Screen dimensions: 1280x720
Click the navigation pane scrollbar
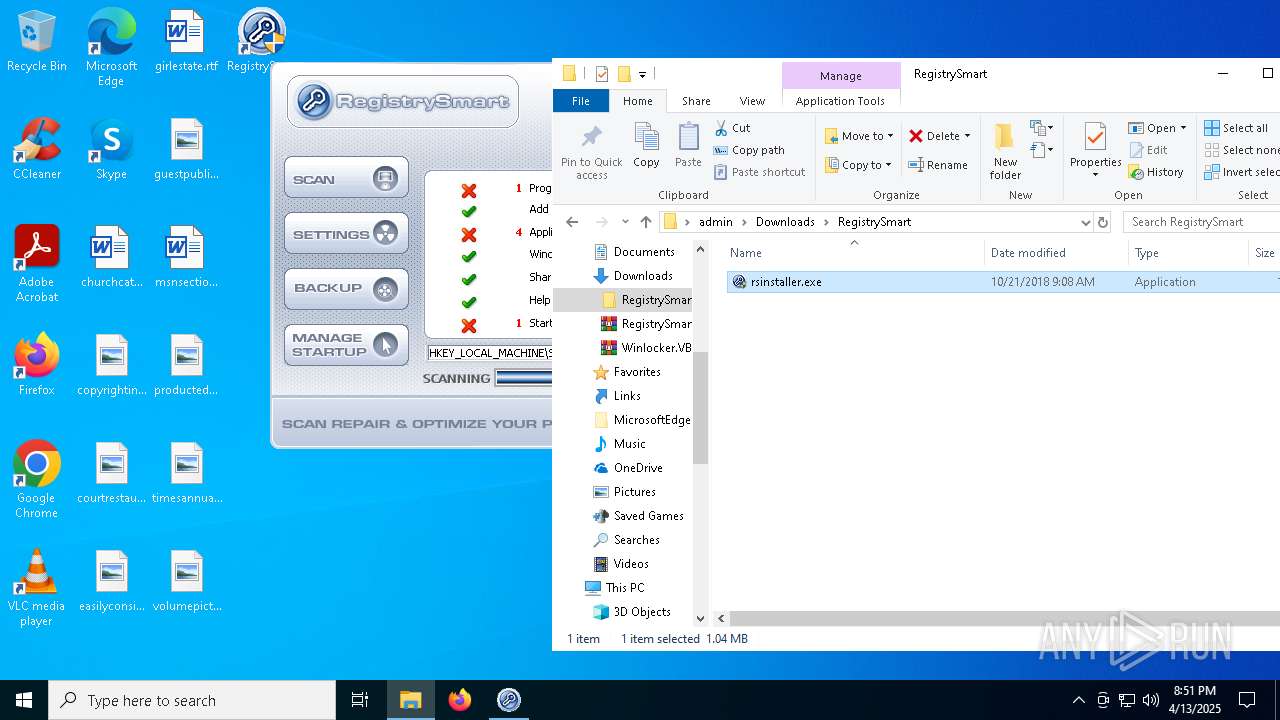click(700, 408)
